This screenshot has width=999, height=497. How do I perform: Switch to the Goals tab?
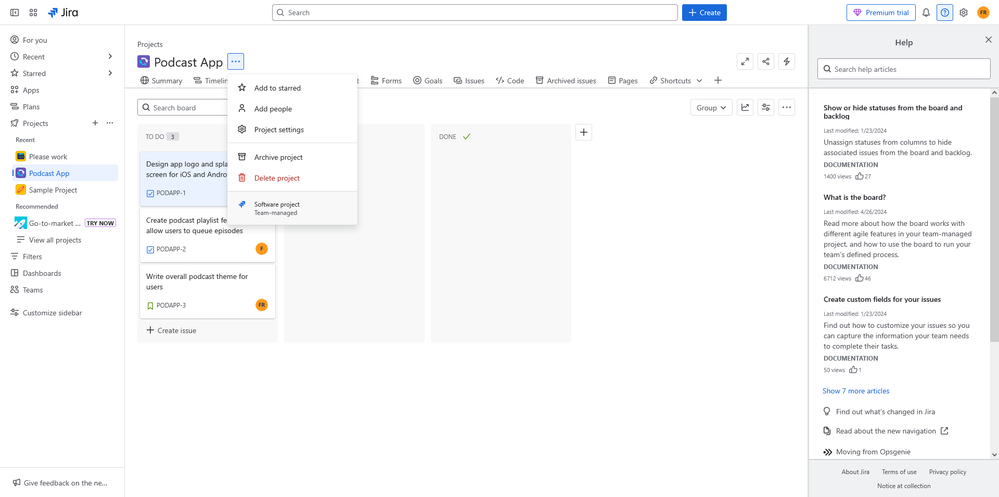click(427, 81)
